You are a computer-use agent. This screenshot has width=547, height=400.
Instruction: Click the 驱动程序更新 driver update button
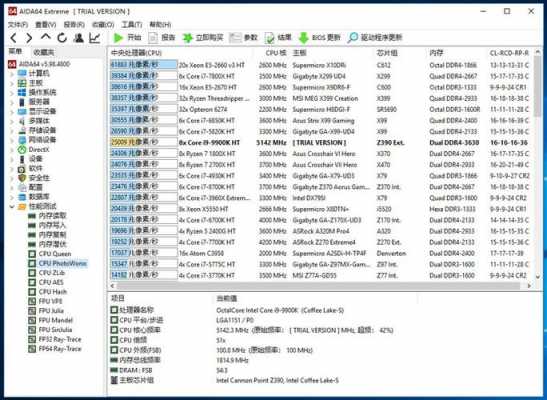tap(375, 37)
